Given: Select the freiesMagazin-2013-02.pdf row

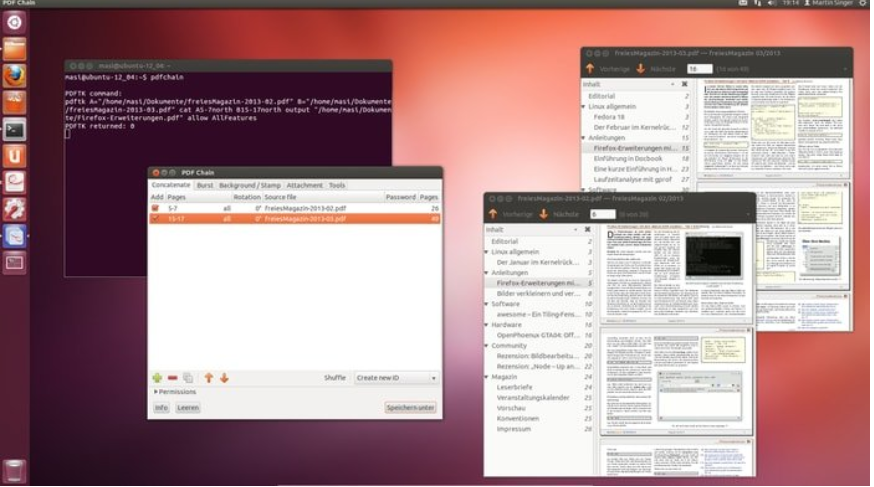Looking at the screenshot, I should tap(295, 208).
